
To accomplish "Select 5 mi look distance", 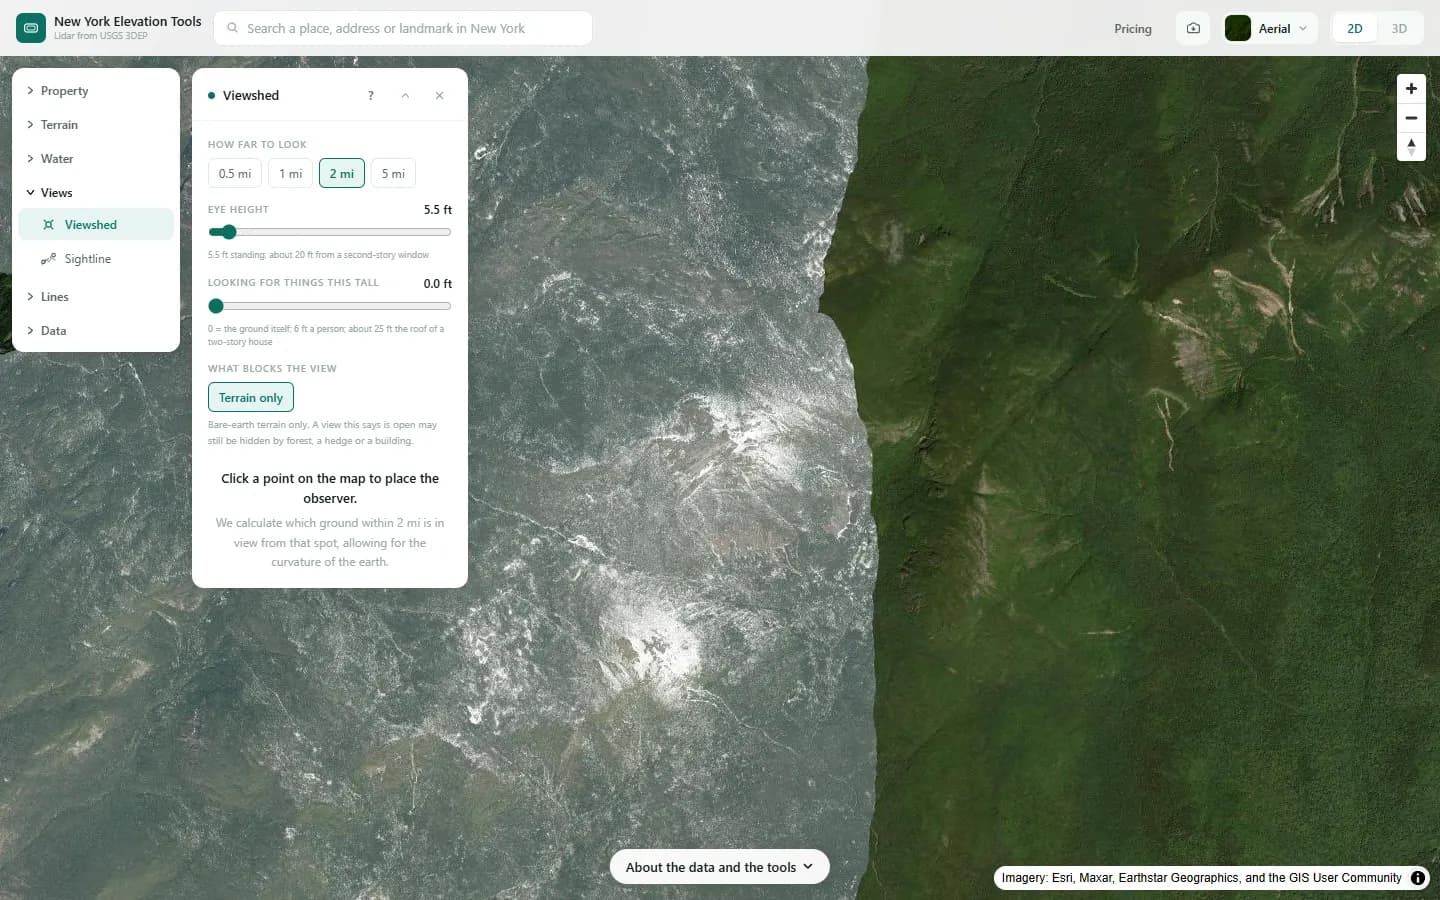I will (393, 173).
